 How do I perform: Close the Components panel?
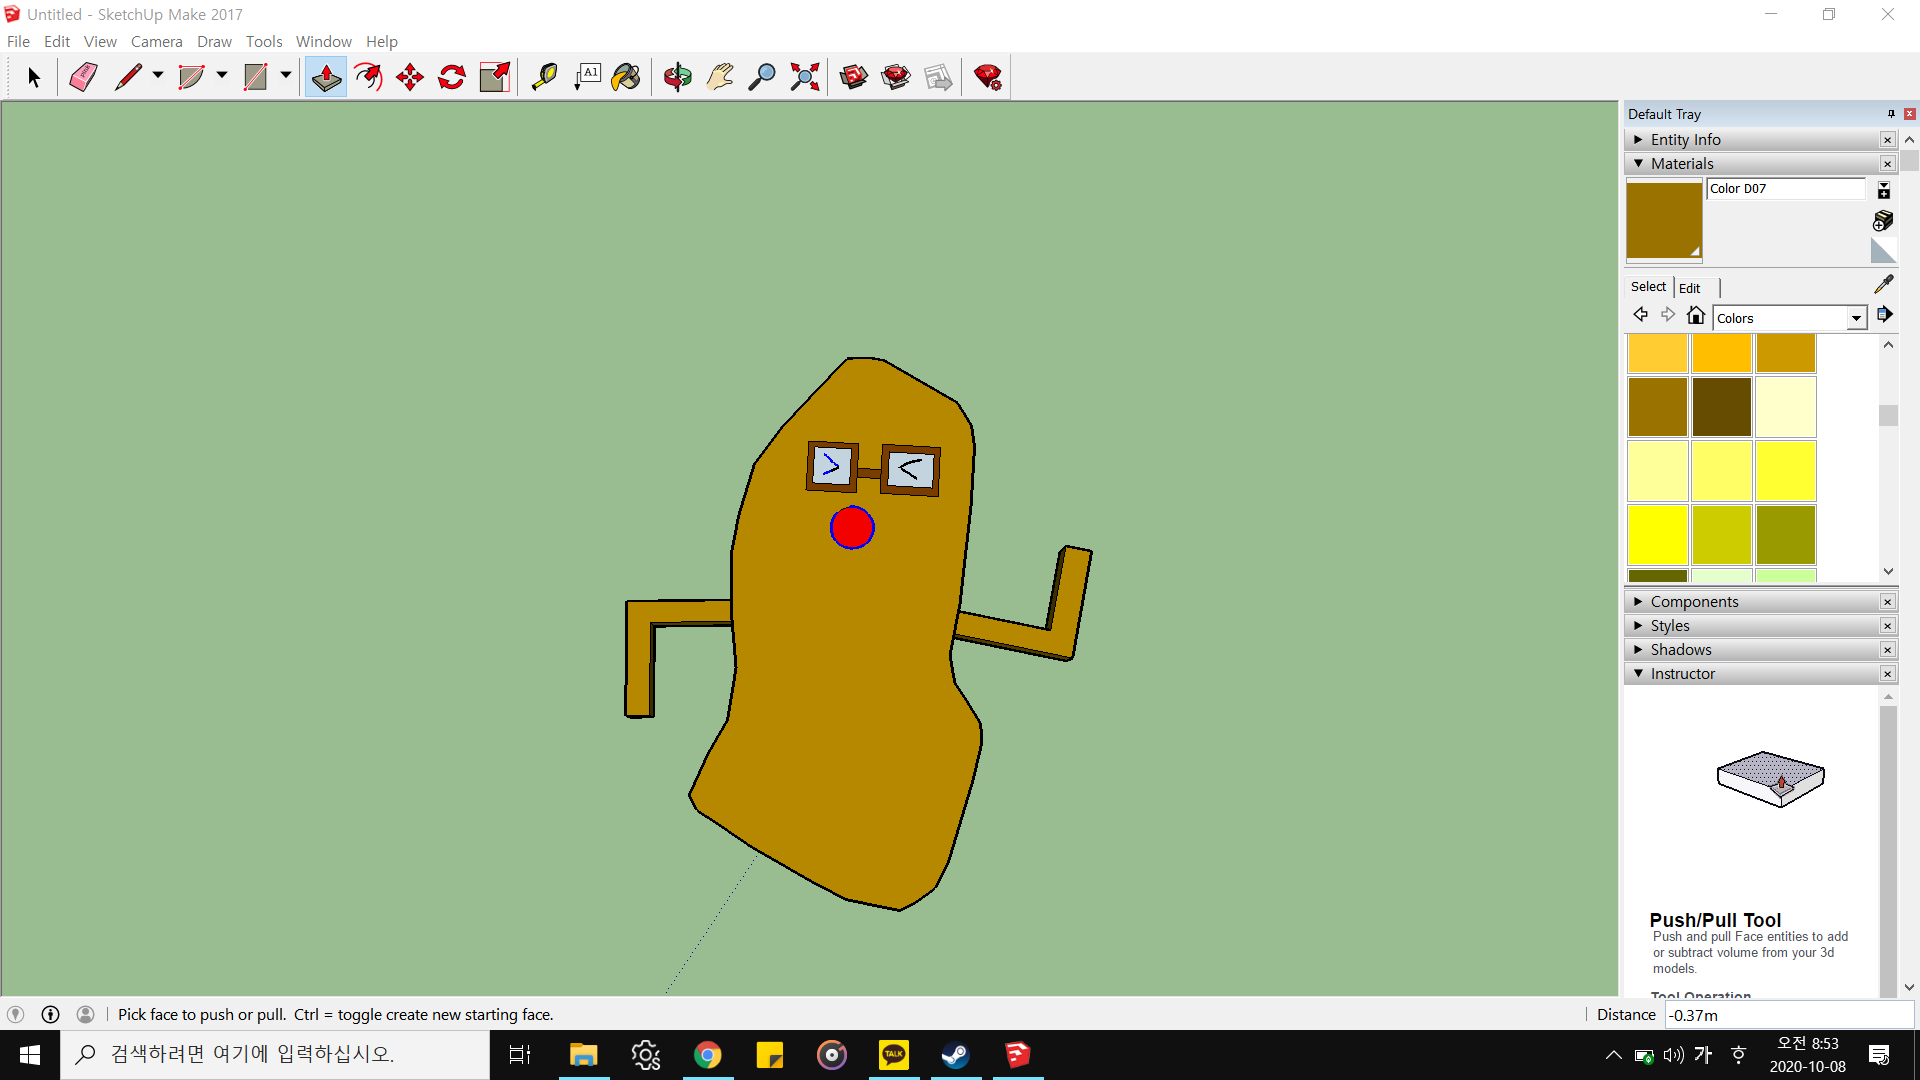(x=1888, y=602)
